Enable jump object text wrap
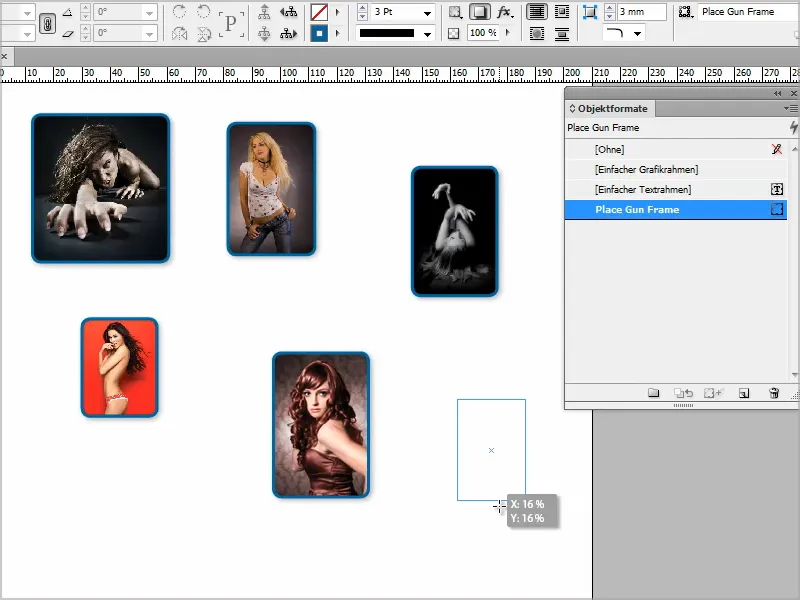The width and height of the screenshot is (800, 600). (562, 34)
